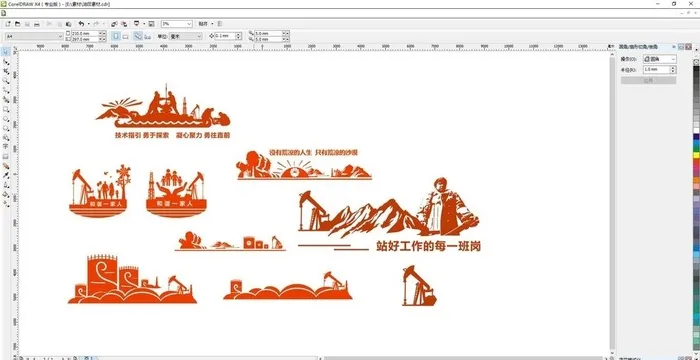Click the Undo arrow in the toolbar
700x360 pixels.
point(81,24)
